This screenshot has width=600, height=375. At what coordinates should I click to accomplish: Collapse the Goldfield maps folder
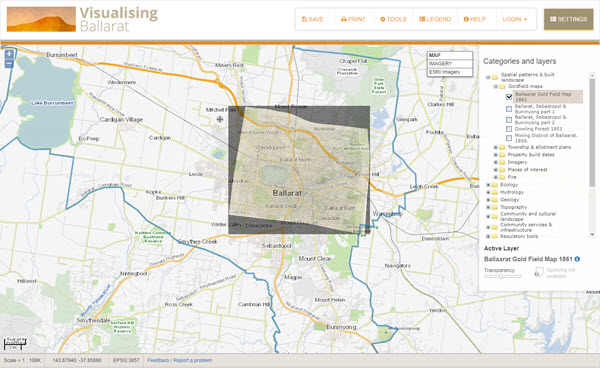pyautogui.click(x=496, y=86)
